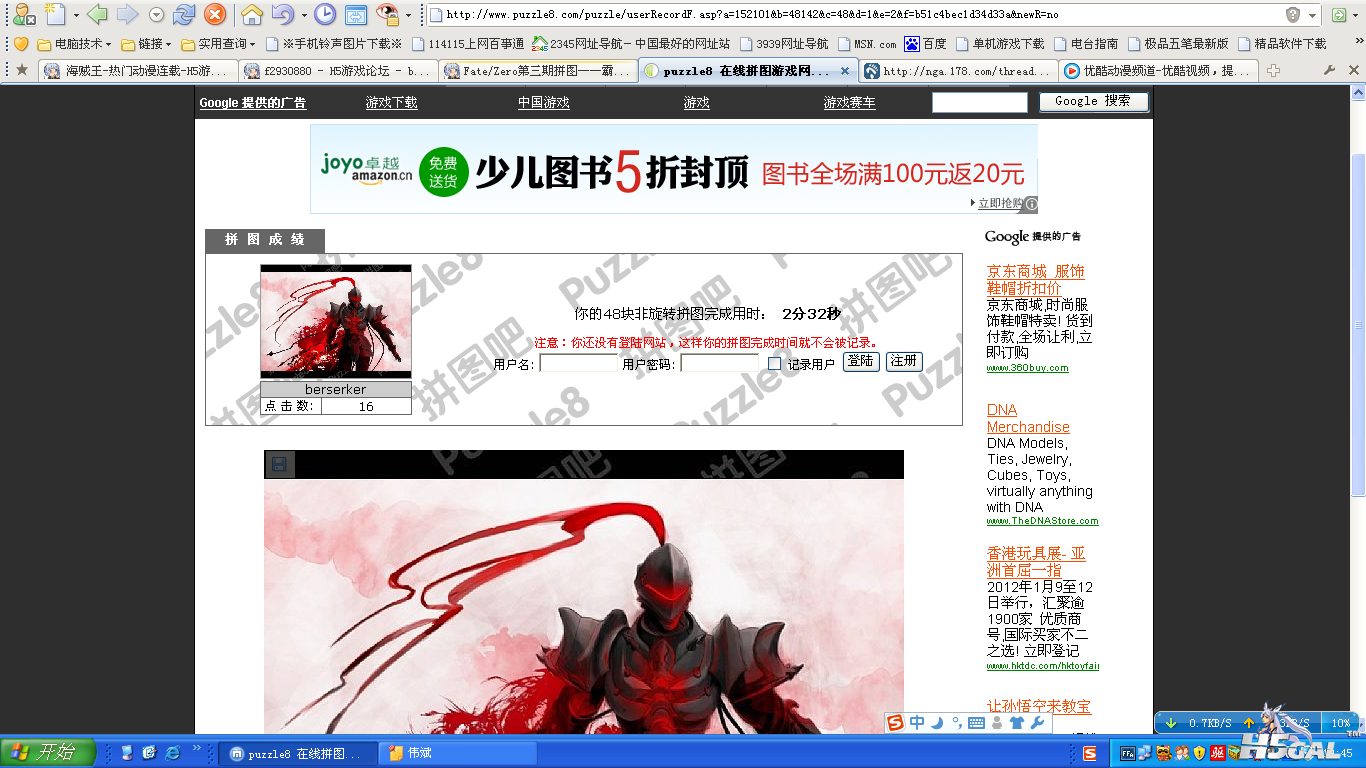Screen dimensions: 1366x768
Task: Click the Google search text field
Action: [980, 102]
